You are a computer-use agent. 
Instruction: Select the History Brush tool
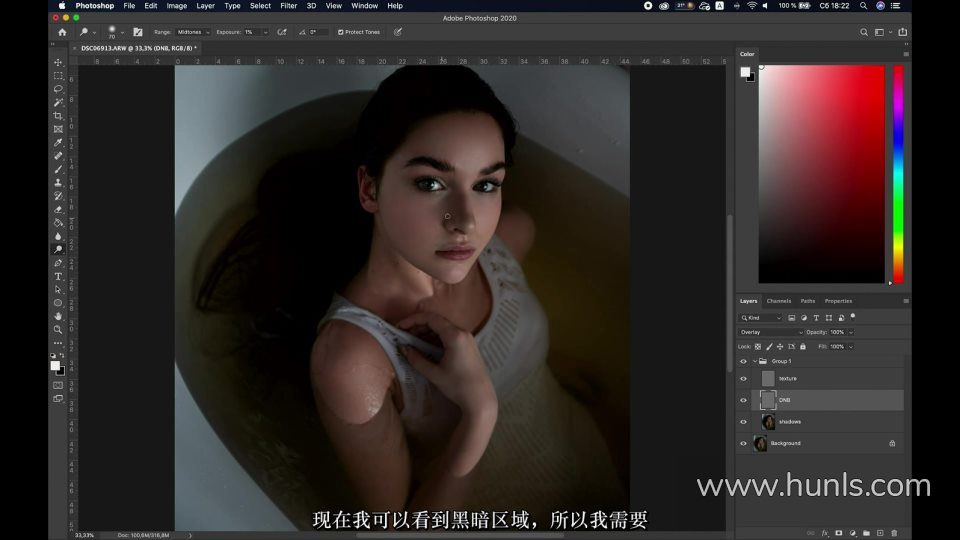pyautogui.click(x=58, y=197)
